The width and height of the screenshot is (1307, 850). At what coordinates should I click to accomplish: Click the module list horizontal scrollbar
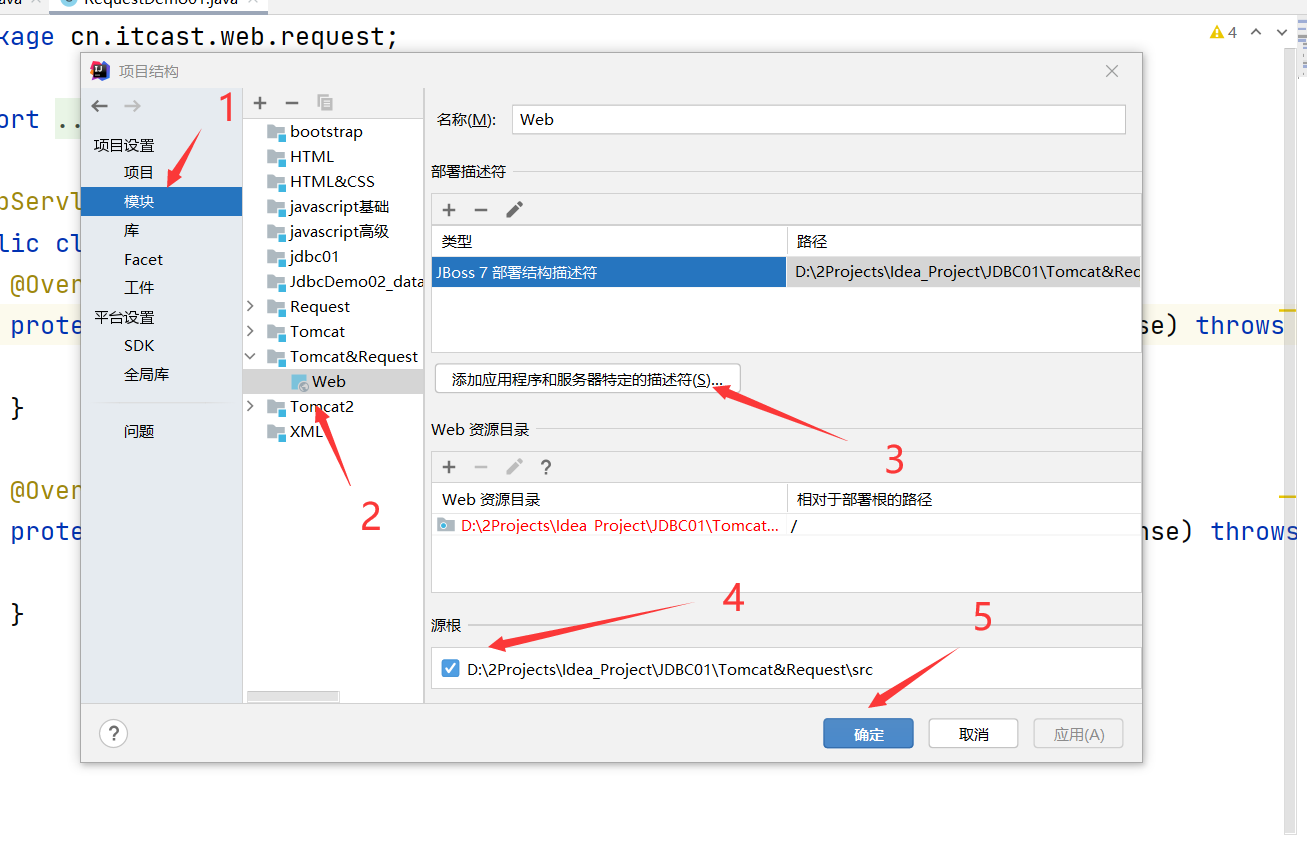tap(293, 696)
